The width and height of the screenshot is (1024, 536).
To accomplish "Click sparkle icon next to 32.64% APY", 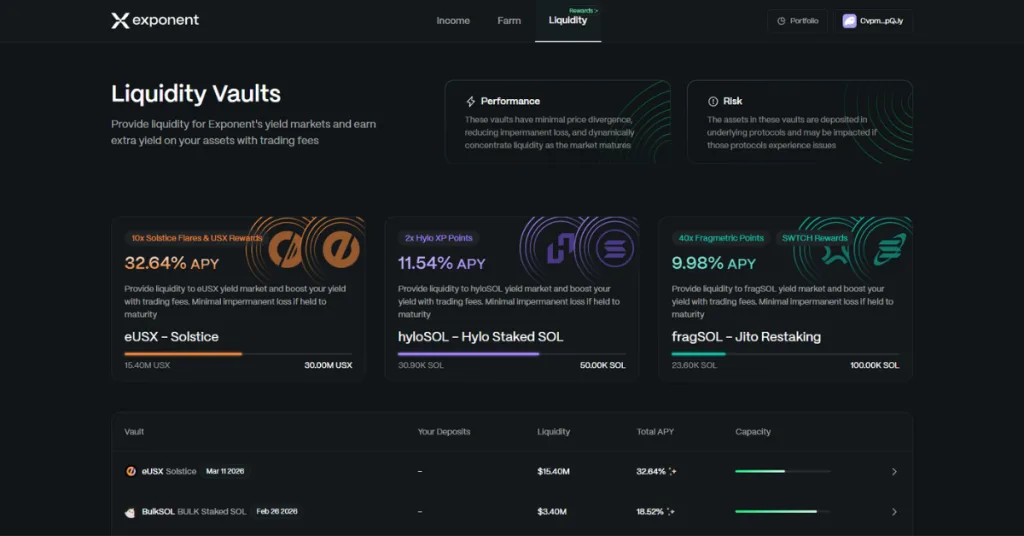I will (x=673, y=471).
